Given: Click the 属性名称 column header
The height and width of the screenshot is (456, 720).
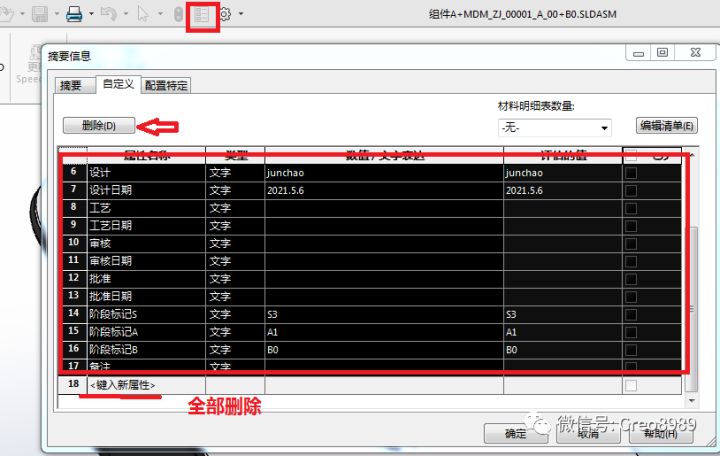Looking at the screenshot, I should [146, 155].
